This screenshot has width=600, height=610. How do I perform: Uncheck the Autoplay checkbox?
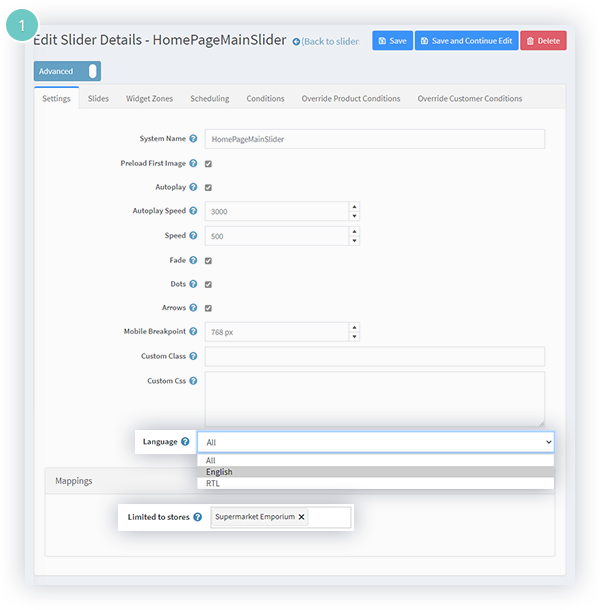[x=208, y=188]
